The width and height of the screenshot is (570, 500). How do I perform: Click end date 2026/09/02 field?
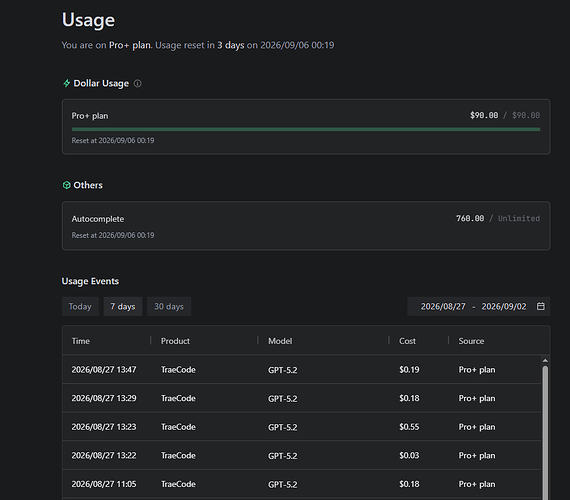click(x=504, y=306)
